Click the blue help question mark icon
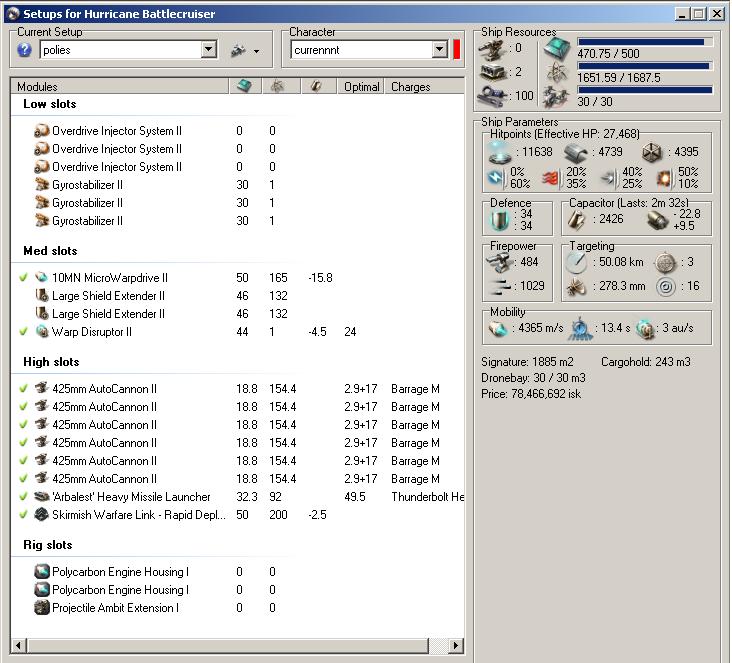 24,50
